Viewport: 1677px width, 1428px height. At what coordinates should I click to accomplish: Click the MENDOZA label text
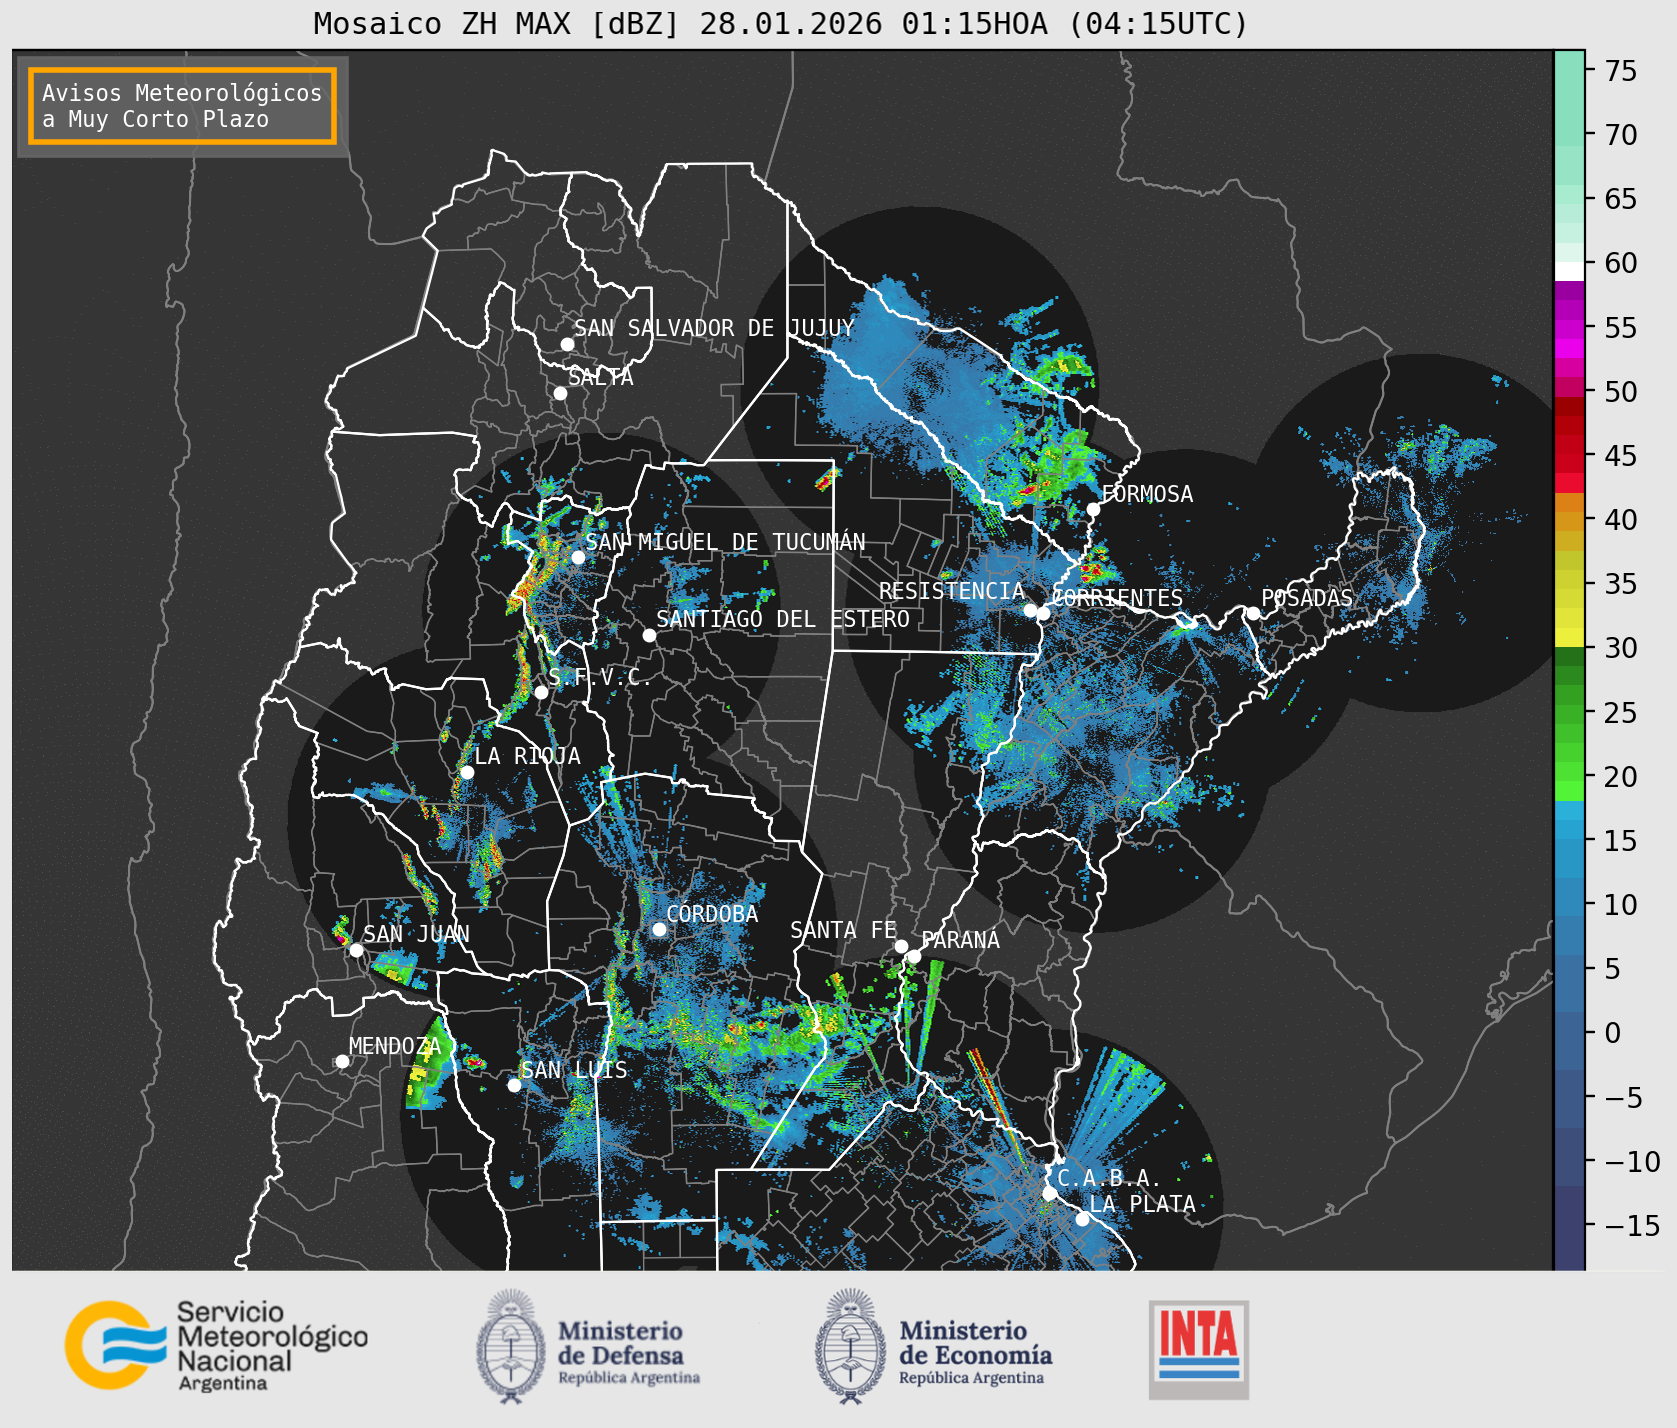(395, 1046)
